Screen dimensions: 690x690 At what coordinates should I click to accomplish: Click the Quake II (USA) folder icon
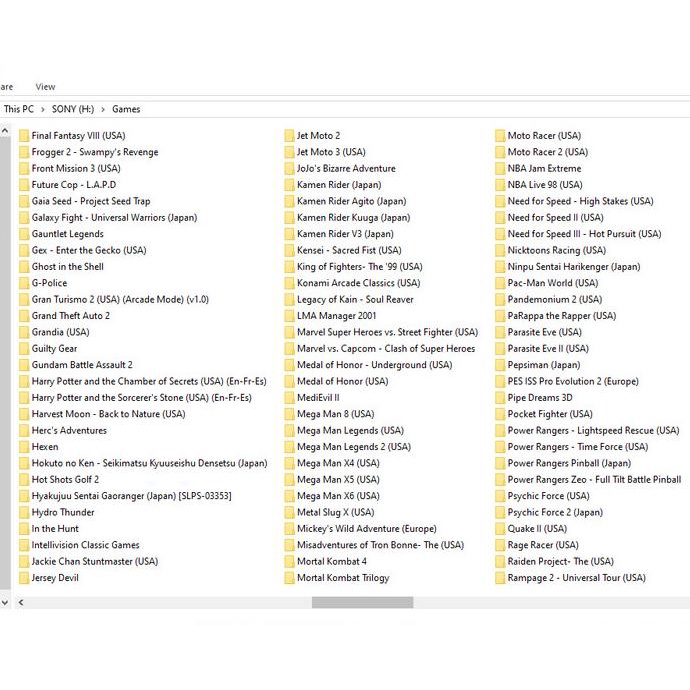click(x=500, y=529)
